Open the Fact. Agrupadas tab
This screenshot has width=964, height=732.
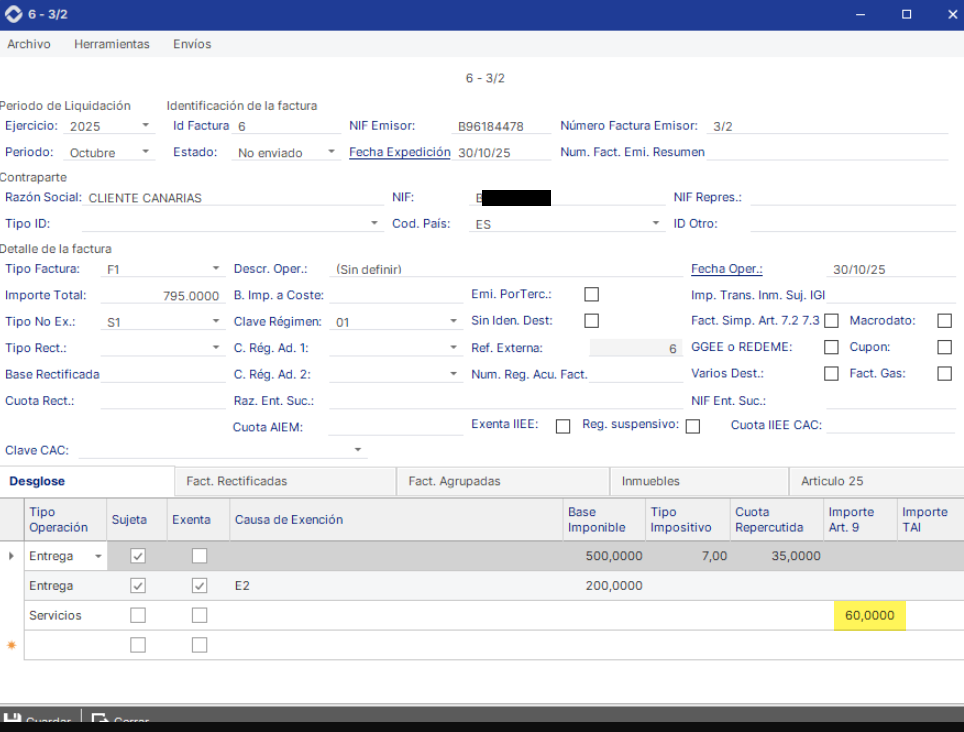tap(503, 481)
